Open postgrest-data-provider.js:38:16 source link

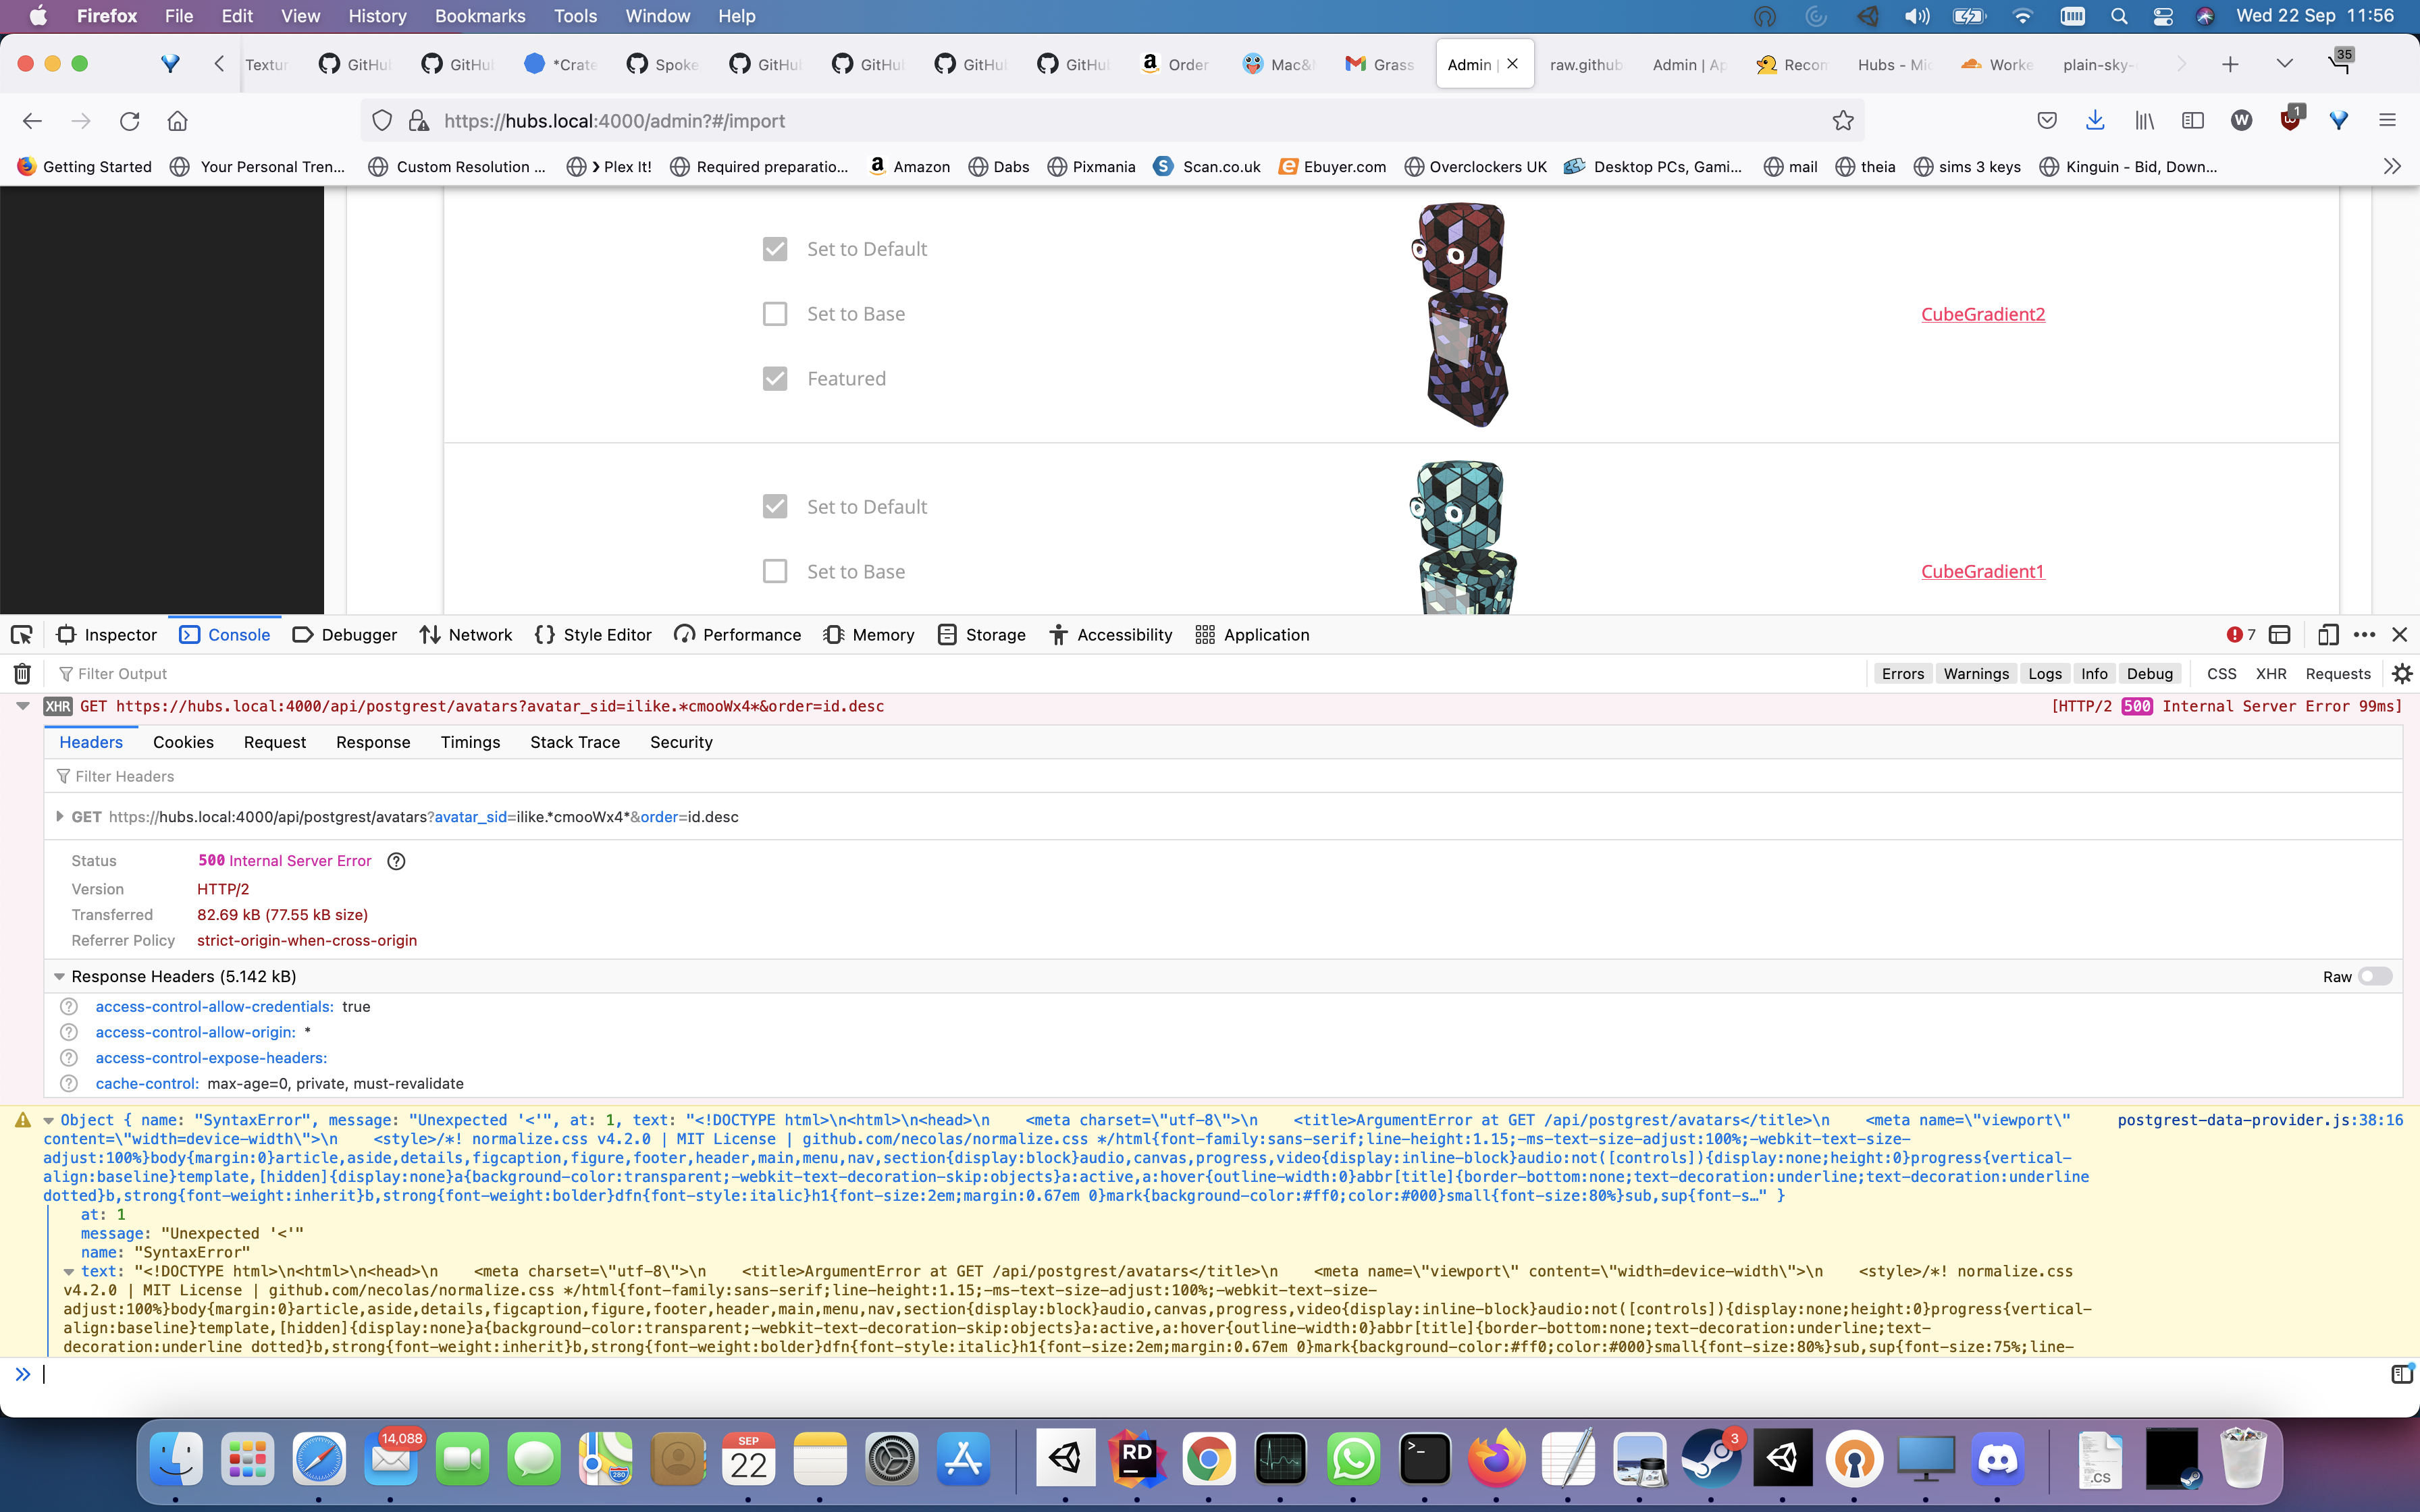2260,1120
